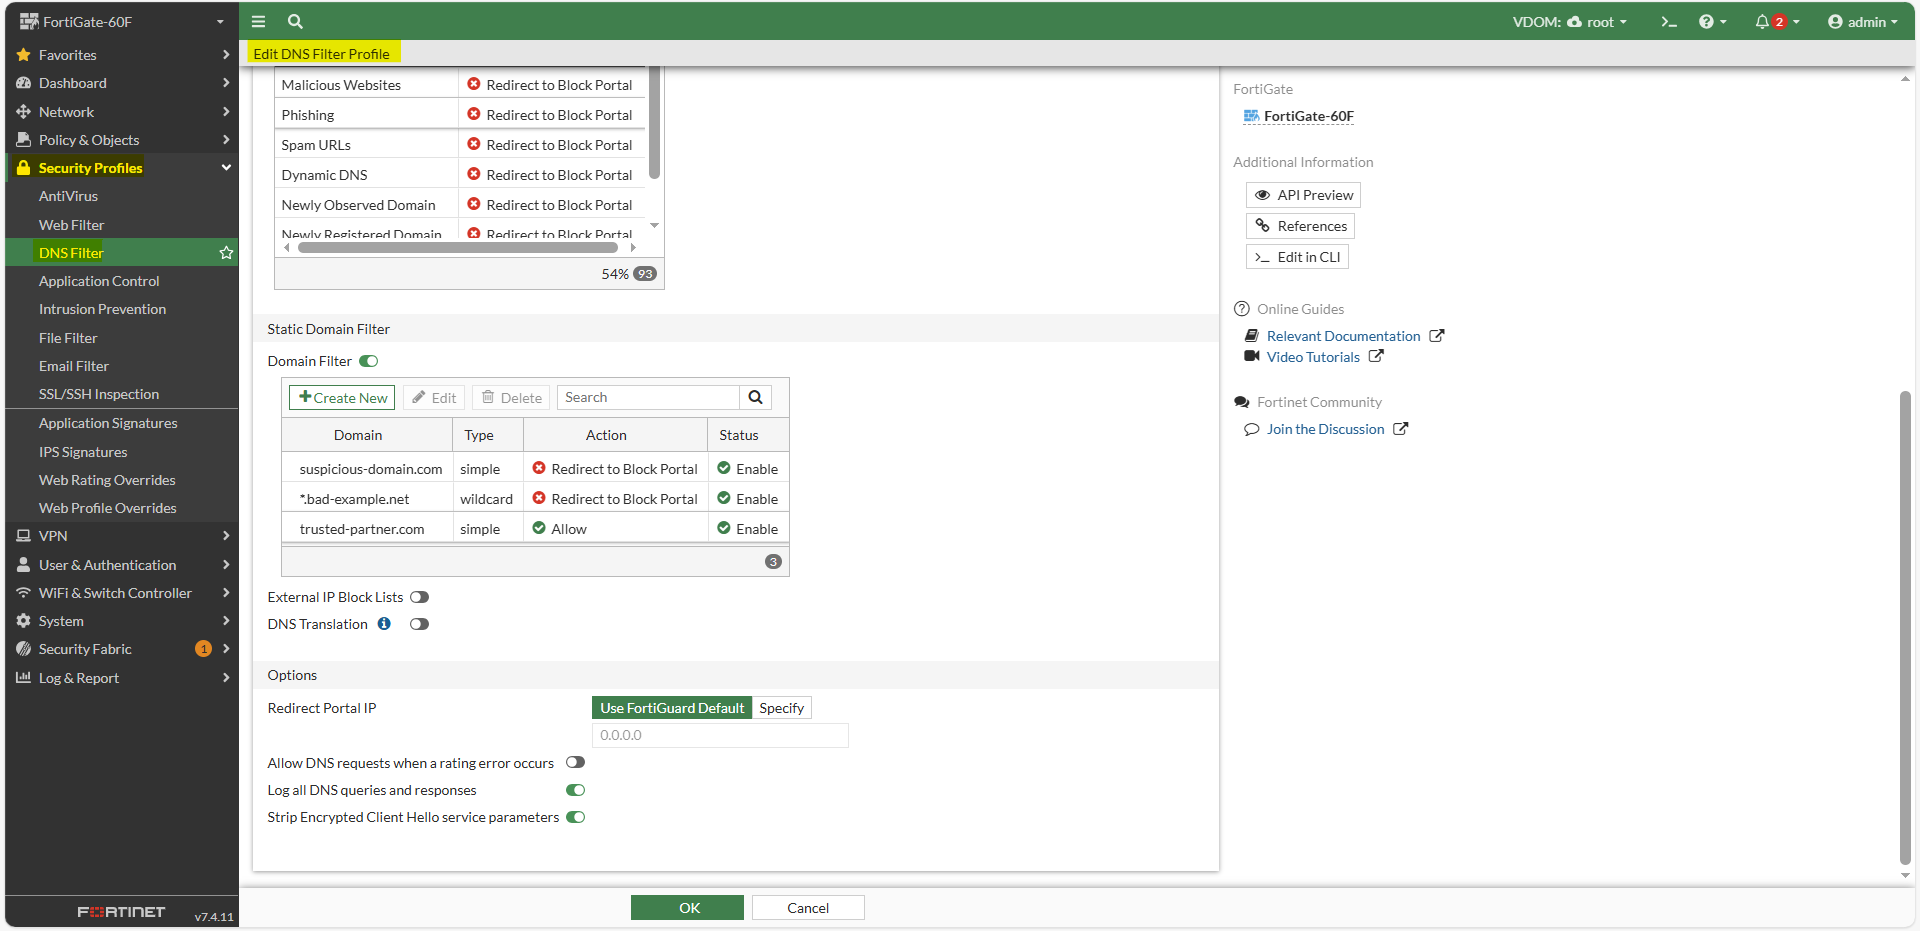Click the right panel vertical scrollbar
This screenshot has width=1920, height=931.
[x=1905, y=627]
